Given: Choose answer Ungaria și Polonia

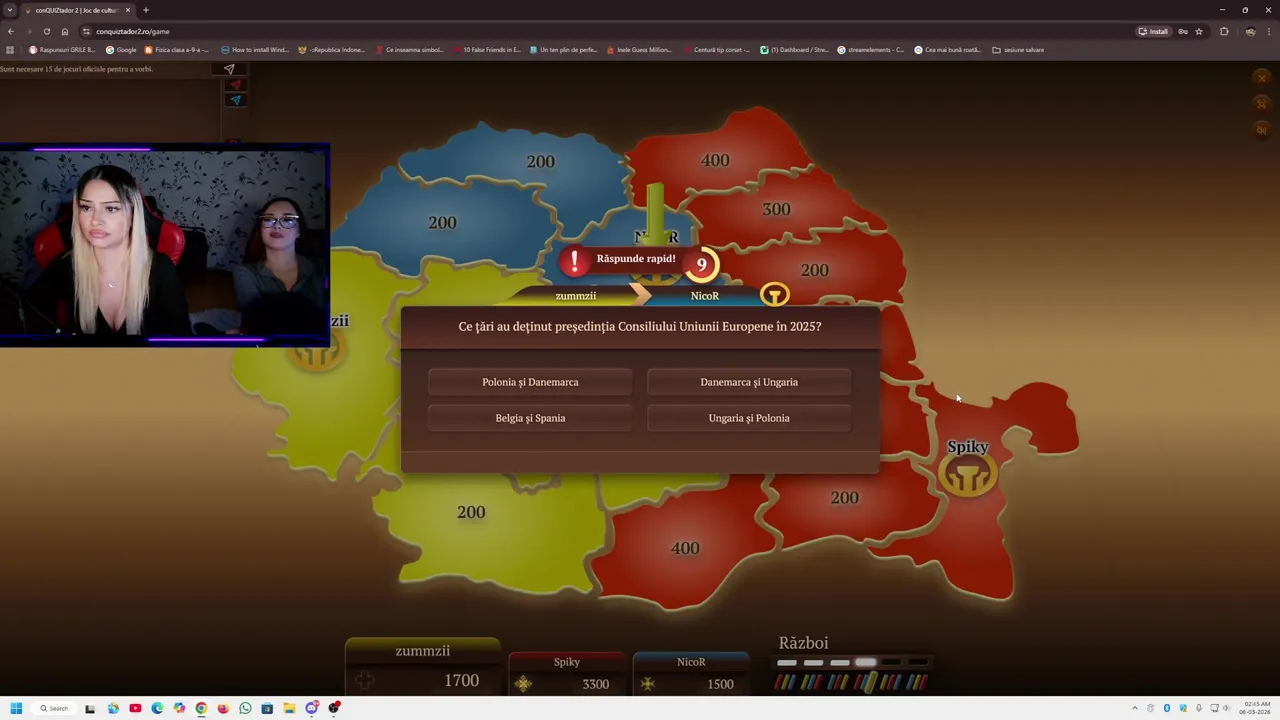Looking at the screenshot, I should click(749, 418).
